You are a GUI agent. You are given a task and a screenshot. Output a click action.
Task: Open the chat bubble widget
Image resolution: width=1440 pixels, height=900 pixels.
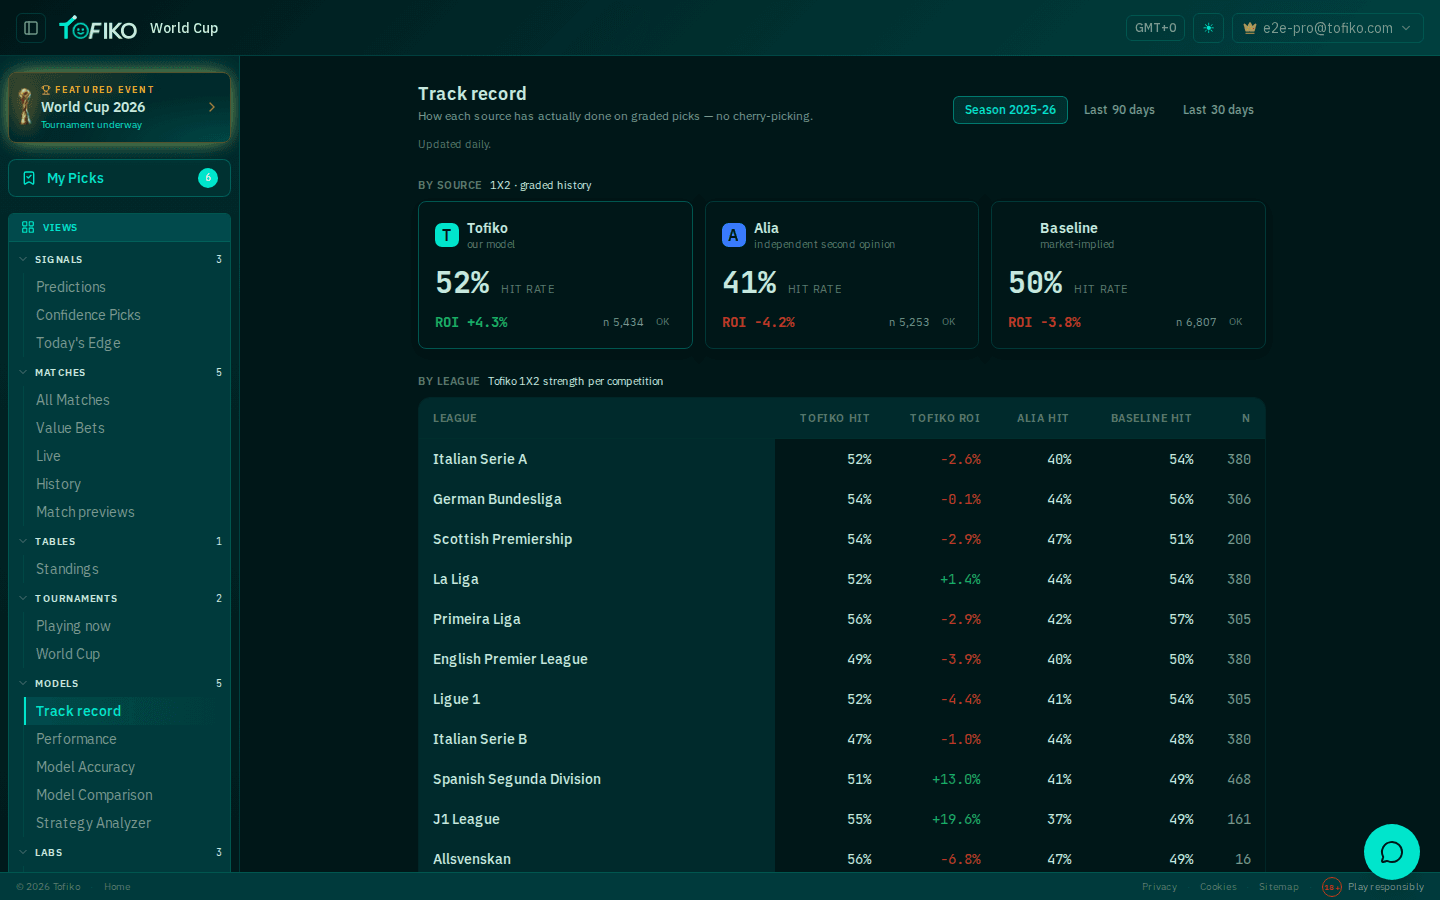(x=1392, y=852)
